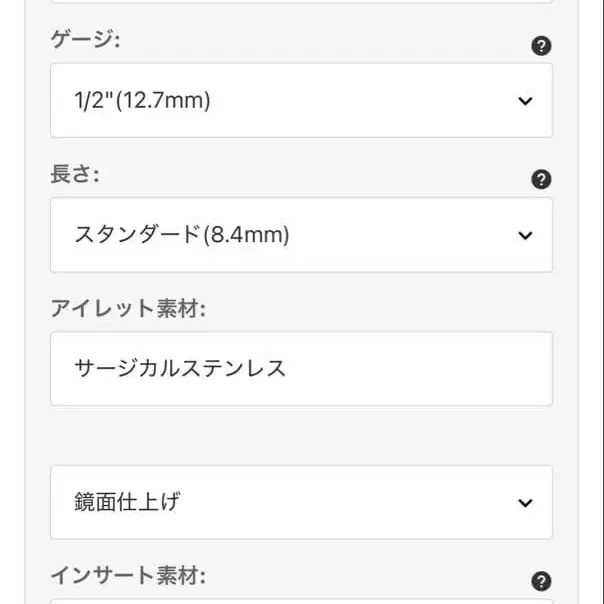This screenshot has height=604, width=604.
Task: Click the アイレット素材: label text
Action: [x=128, y=308]
